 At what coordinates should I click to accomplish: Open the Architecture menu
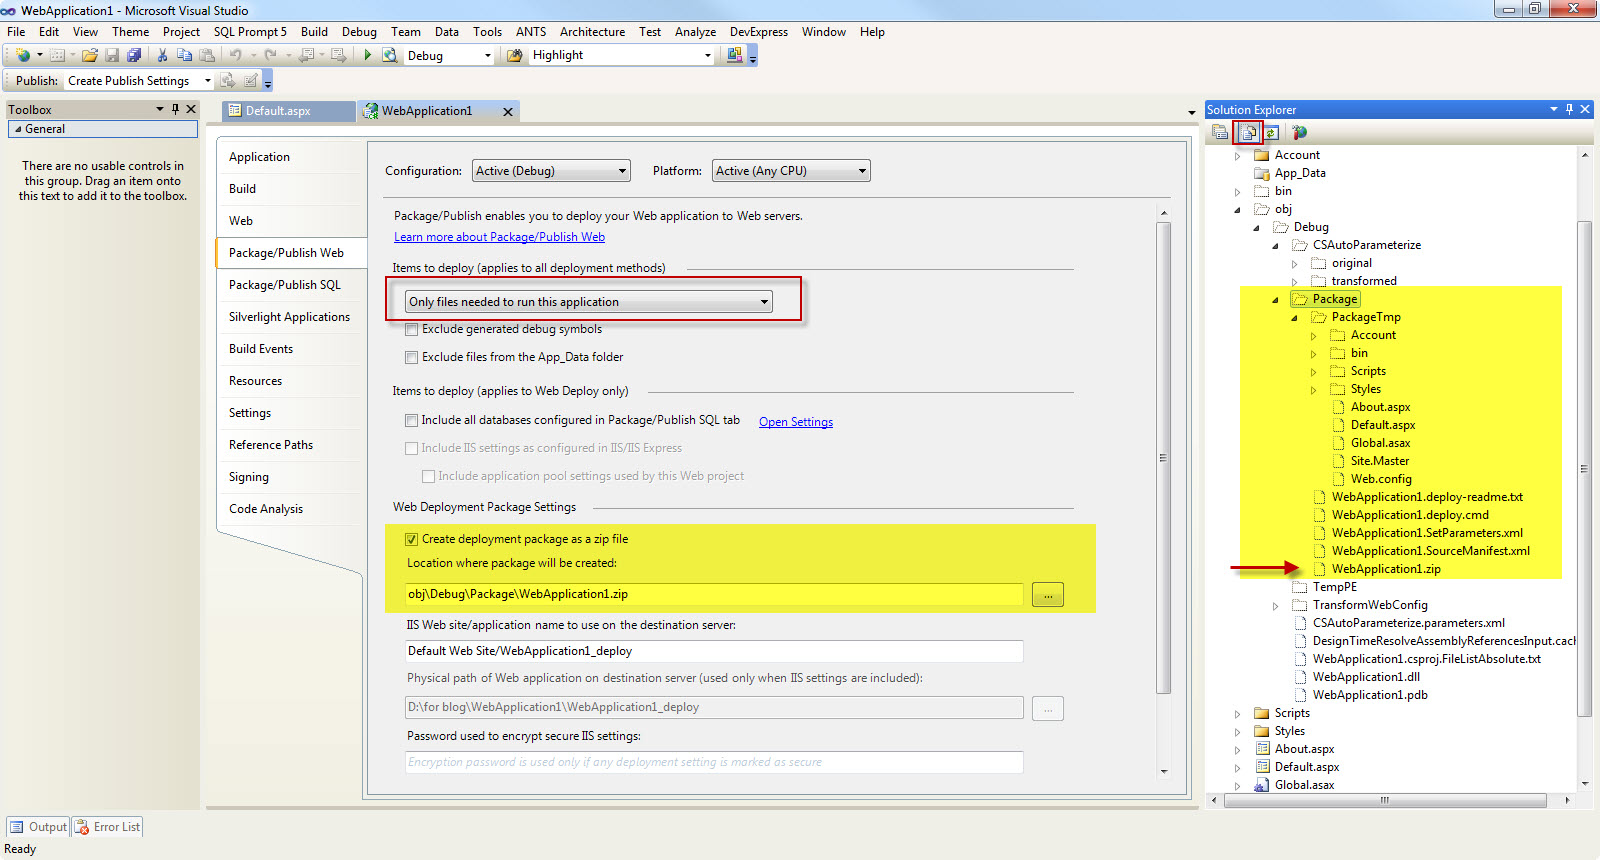(592, 32)
